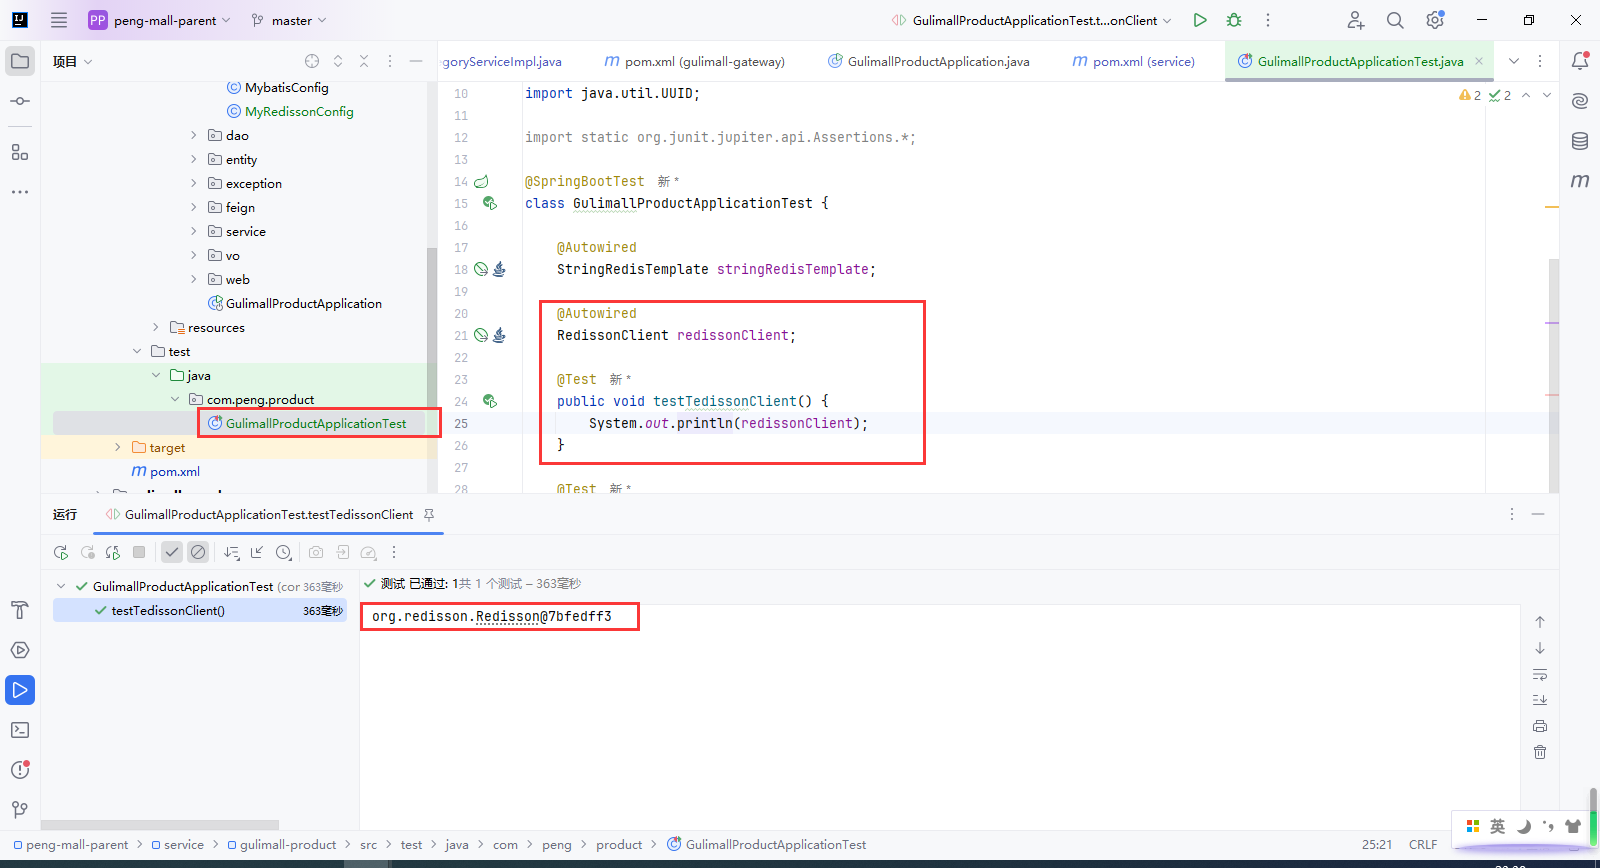Collapse the test folder
This screenshot has height=868, width=1600.
pos(137,351)
